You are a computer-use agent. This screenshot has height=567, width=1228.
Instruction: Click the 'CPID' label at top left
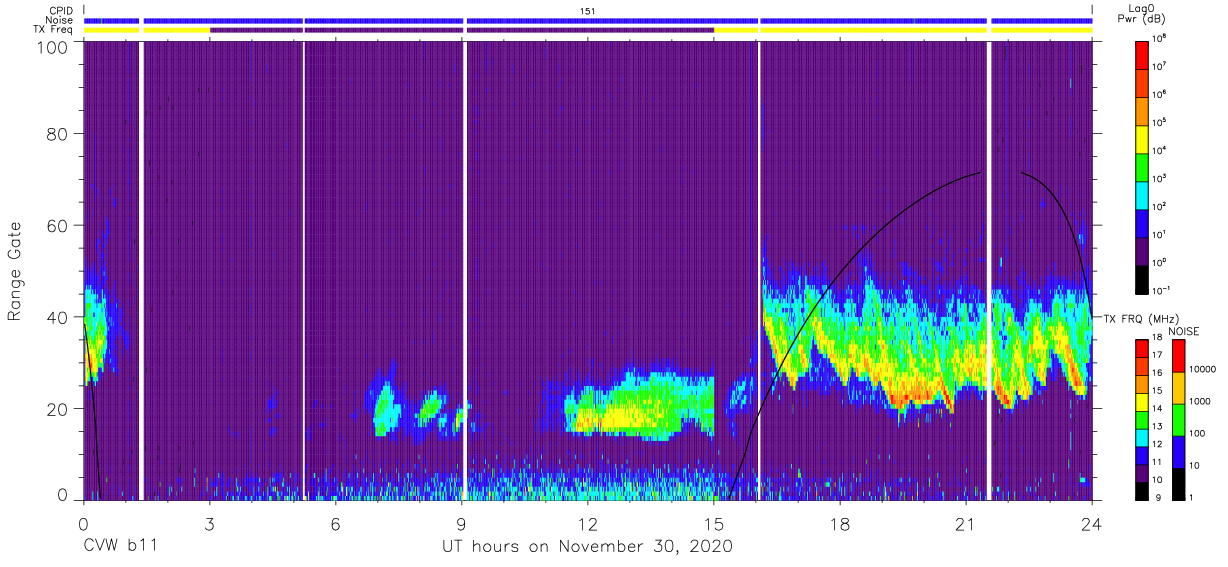[x=62, y=11]
